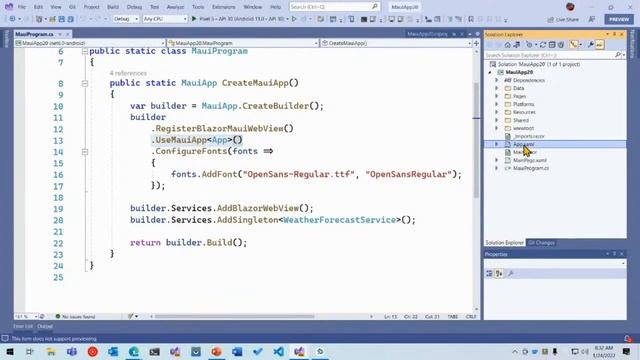Click the Error List tab at bottom
Screen dimensions: 640x360
23,327
